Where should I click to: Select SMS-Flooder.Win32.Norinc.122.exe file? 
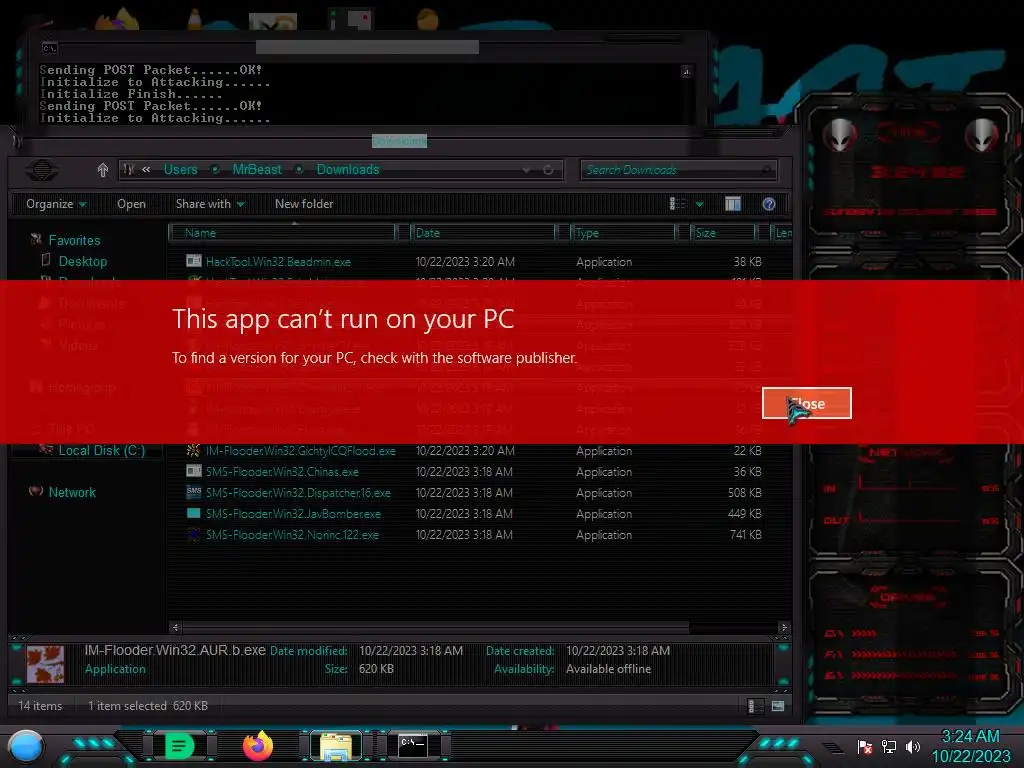(292, 535)
